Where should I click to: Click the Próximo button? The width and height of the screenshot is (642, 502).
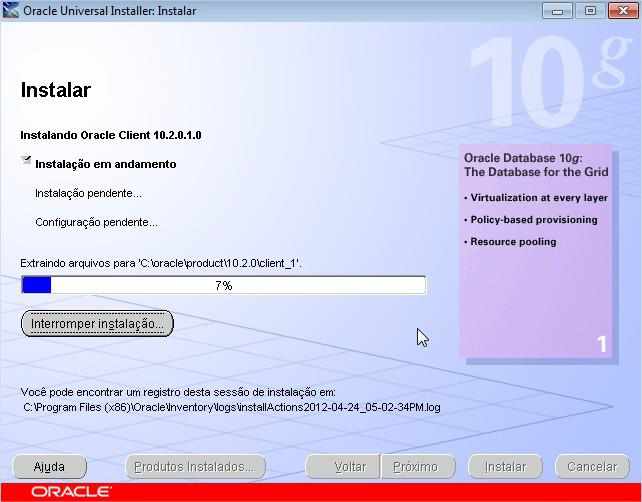pyautogui.click(x=418, y=467)
